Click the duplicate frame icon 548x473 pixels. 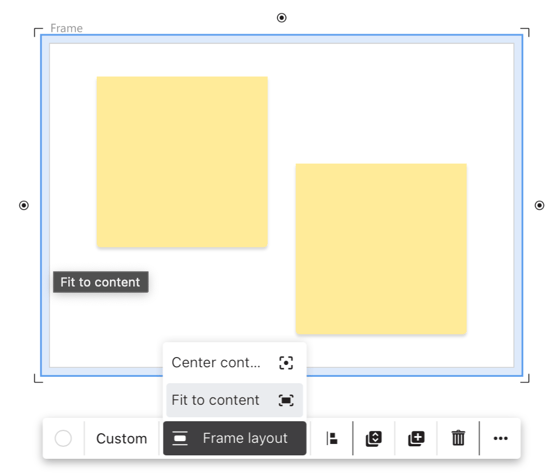point(416,438)
